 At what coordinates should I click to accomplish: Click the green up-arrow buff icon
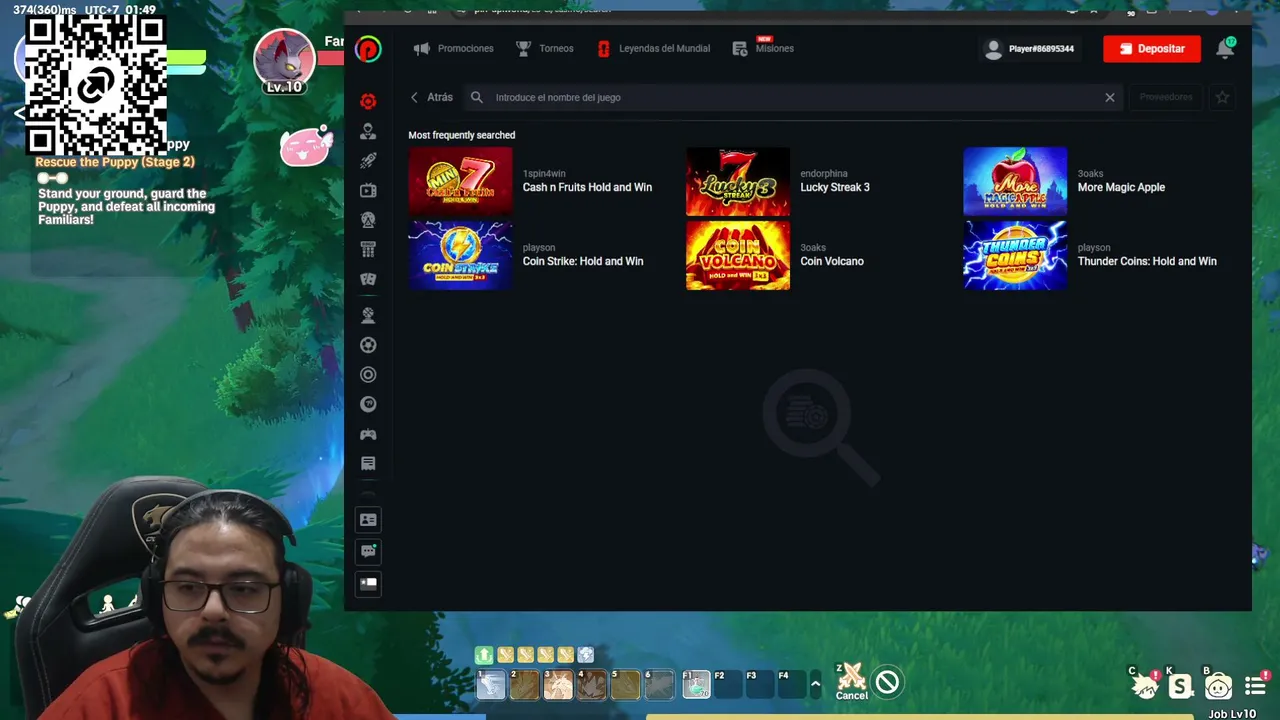[484, 655]
